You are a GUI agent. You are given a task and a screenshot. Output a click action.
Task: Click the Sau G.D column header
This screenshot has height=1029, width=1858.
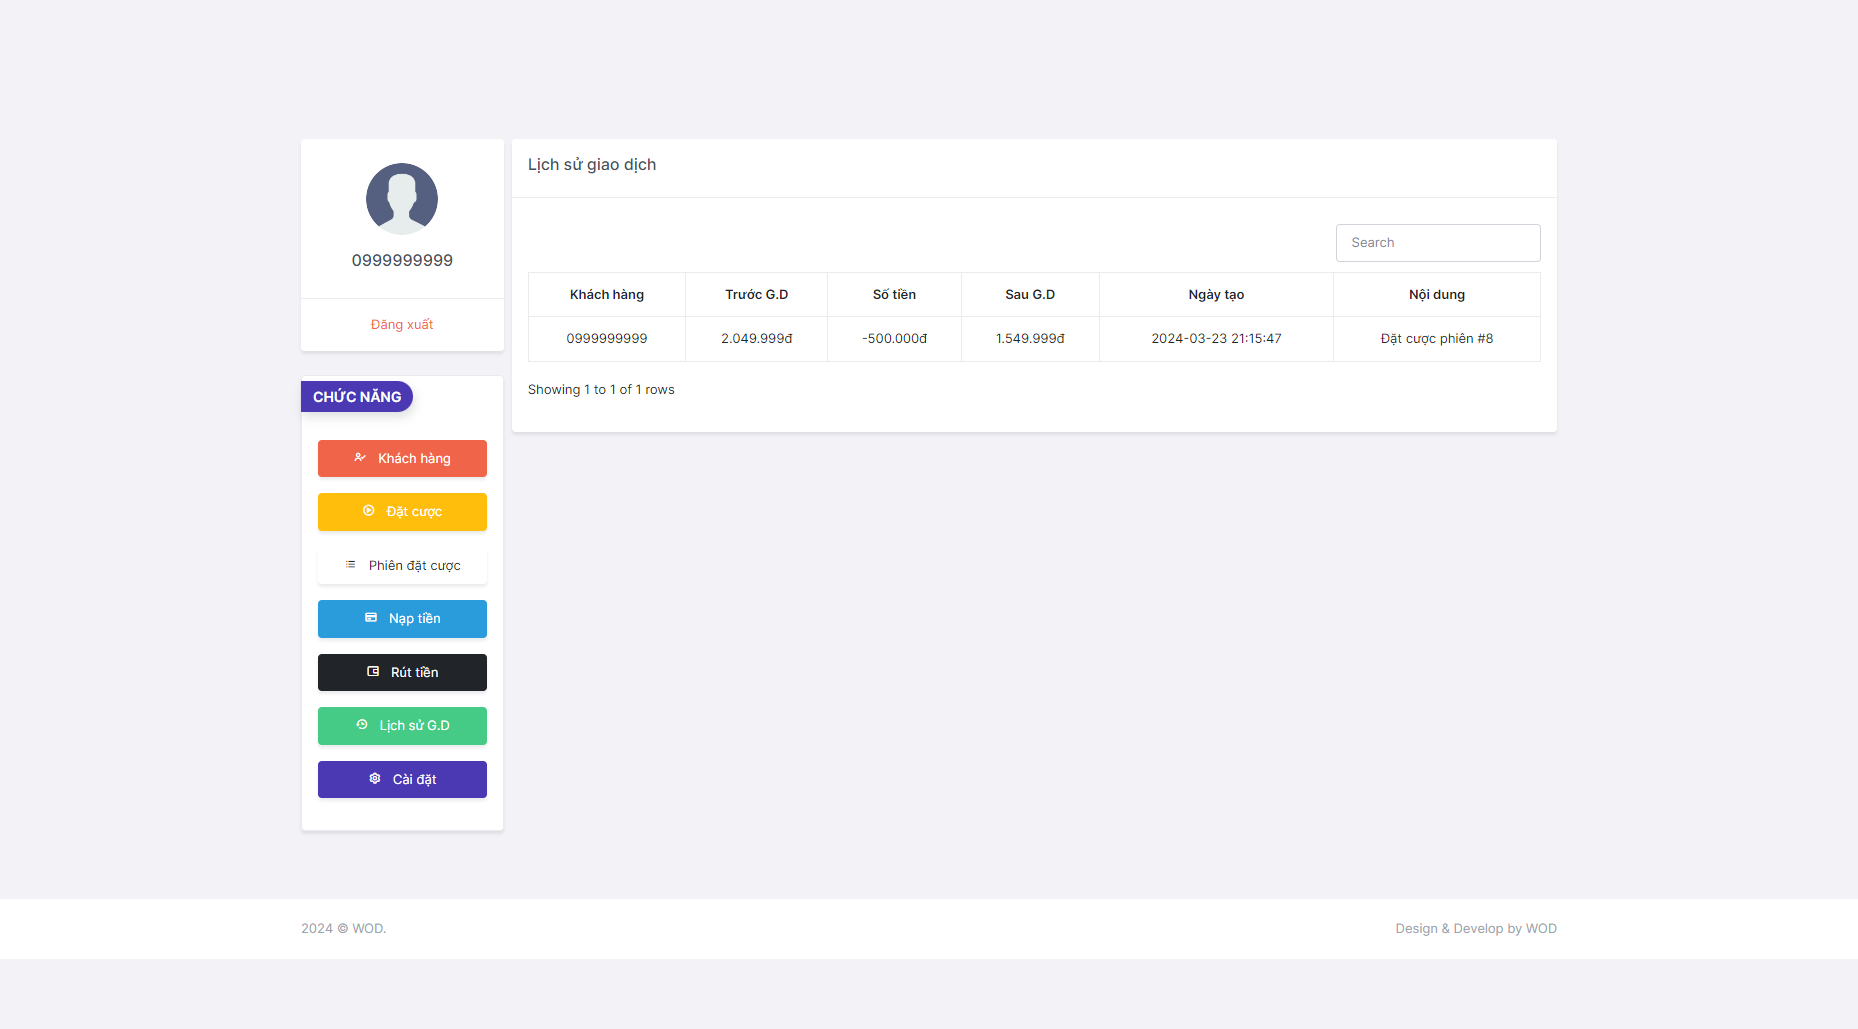[x=1030, y=295]
